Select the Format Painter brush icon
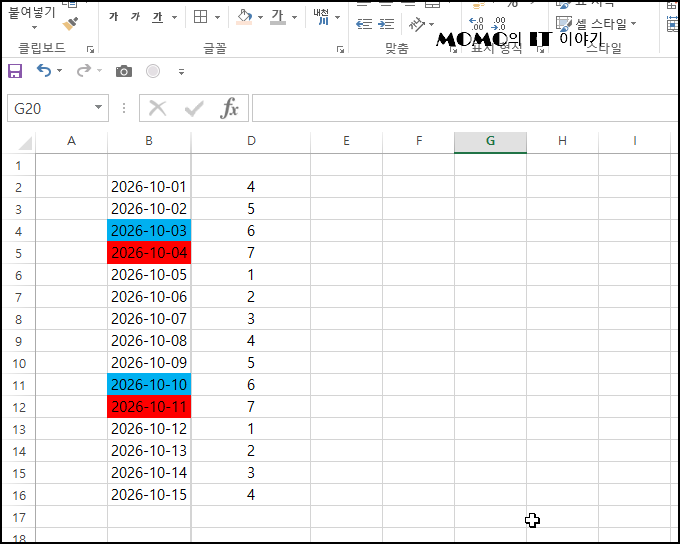Image resolution: width=680 pixels, height=544 pixels. pyautogui.click(x=71, y=23)
